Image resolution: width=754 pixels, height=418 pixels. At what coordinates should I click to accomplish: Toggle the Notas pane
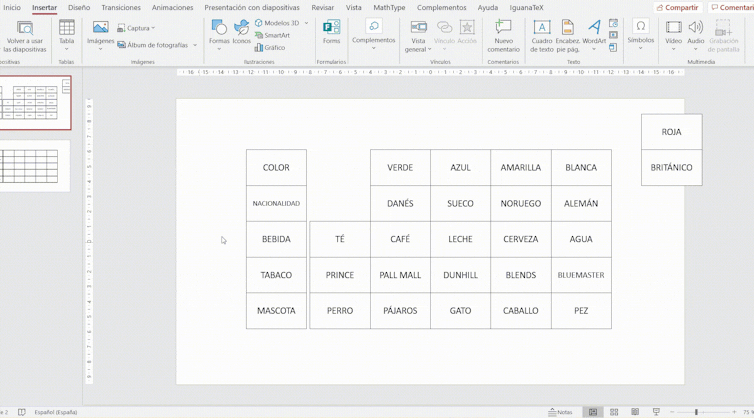coord(561,412)
